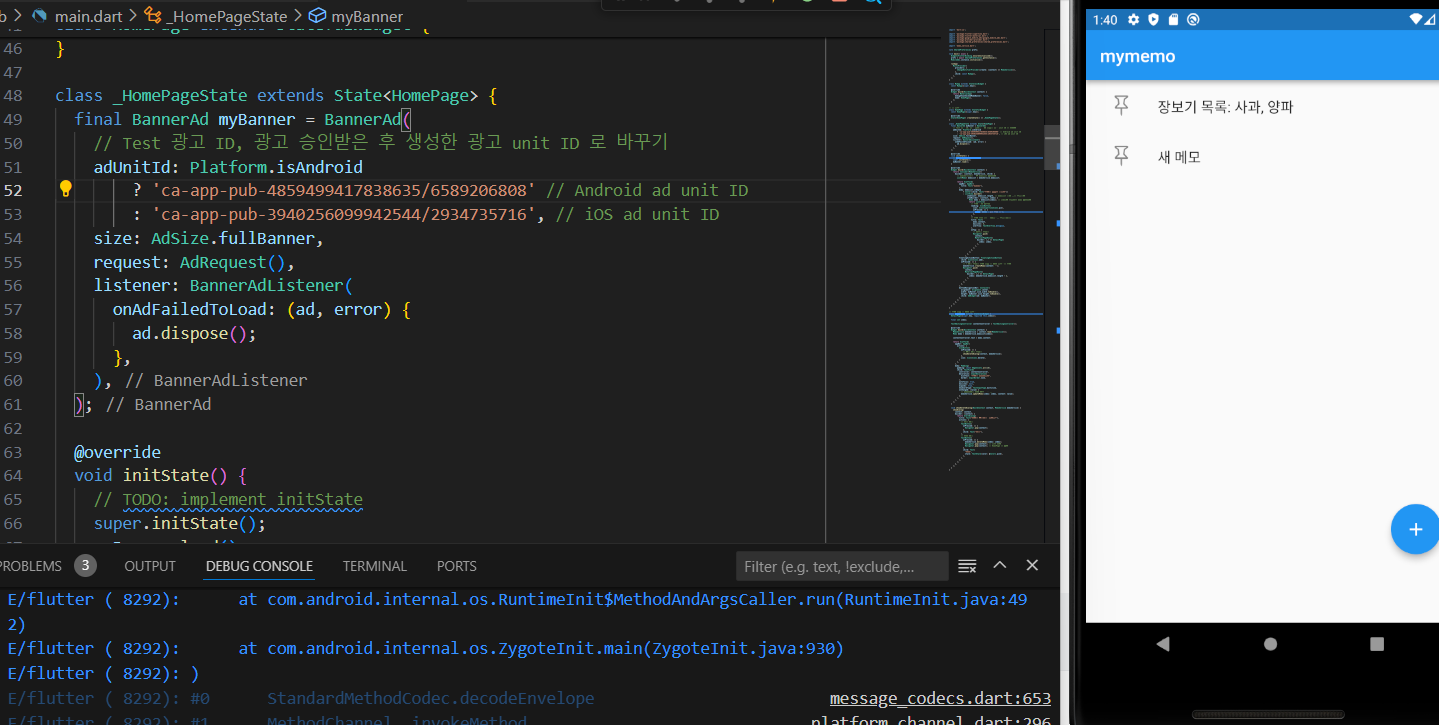Tap the add memo floating button
Viewport: 1439px width, 725px height.
[1415, 529]
